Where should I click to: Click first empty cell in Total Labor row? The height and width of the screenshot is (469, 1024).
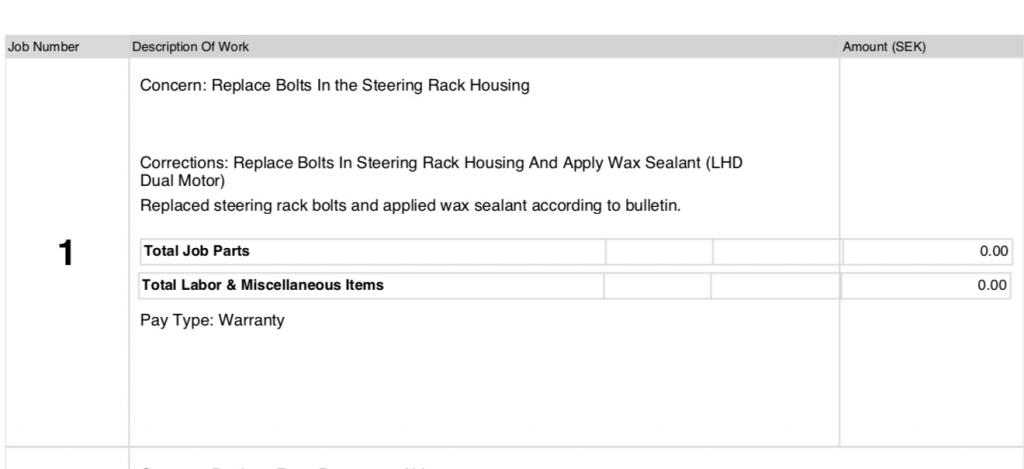coord(657,286)
